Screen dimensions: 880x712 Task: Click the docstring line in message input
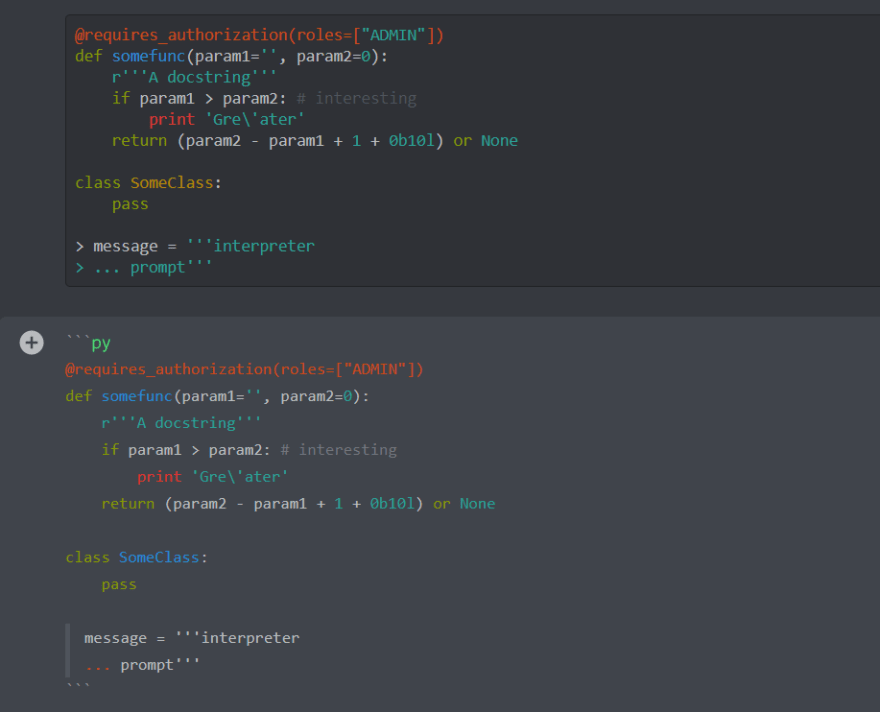181,422
